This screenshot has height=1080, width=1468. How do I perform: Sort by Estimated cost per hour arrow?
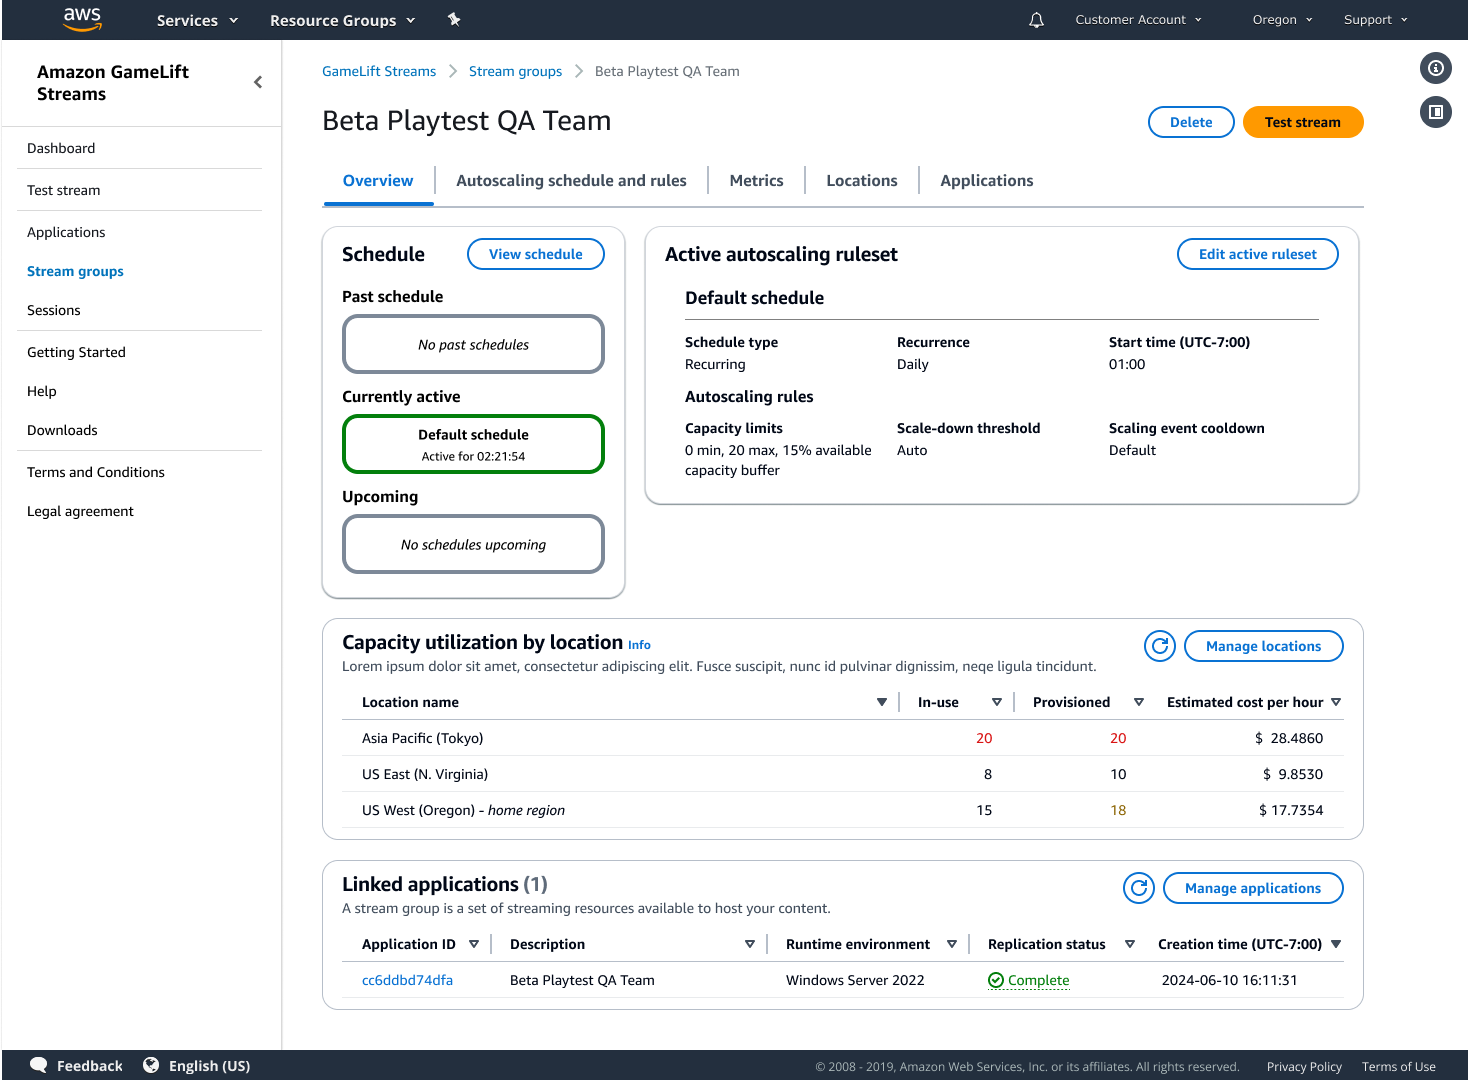tap(1336, 702)
